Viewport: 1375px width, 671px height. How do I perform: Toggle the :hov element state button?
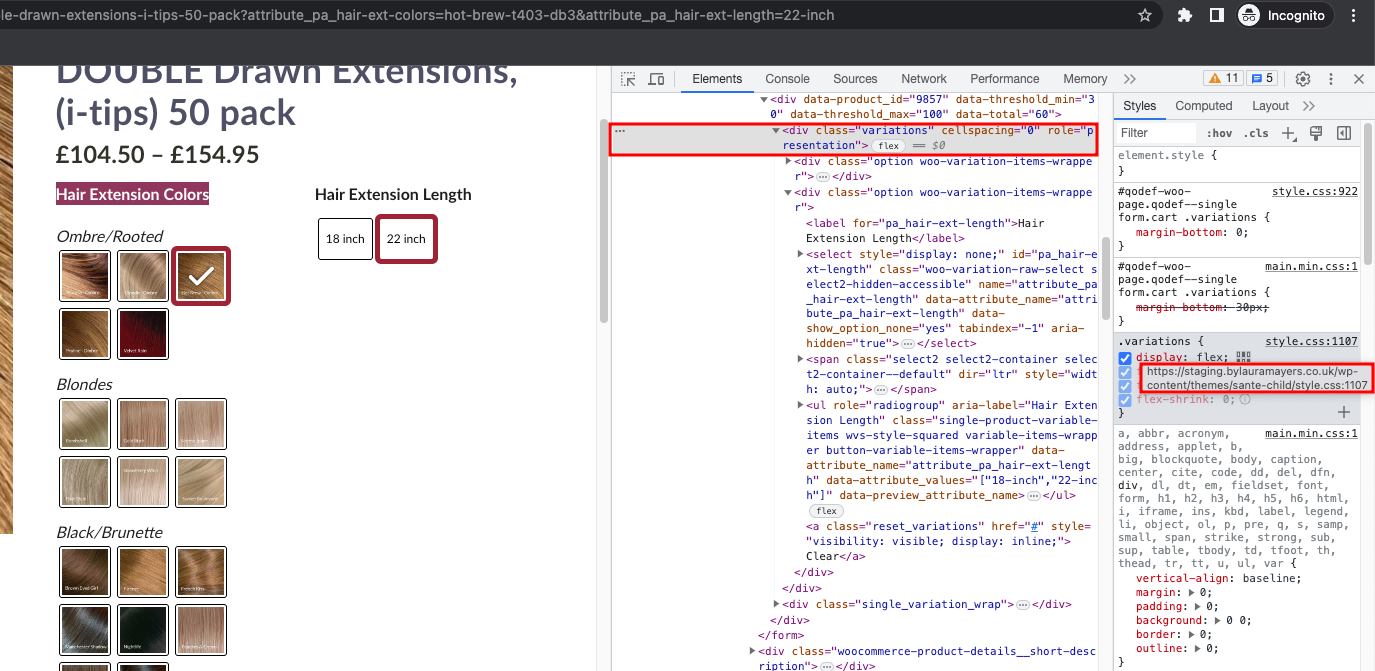point(1219,133)
